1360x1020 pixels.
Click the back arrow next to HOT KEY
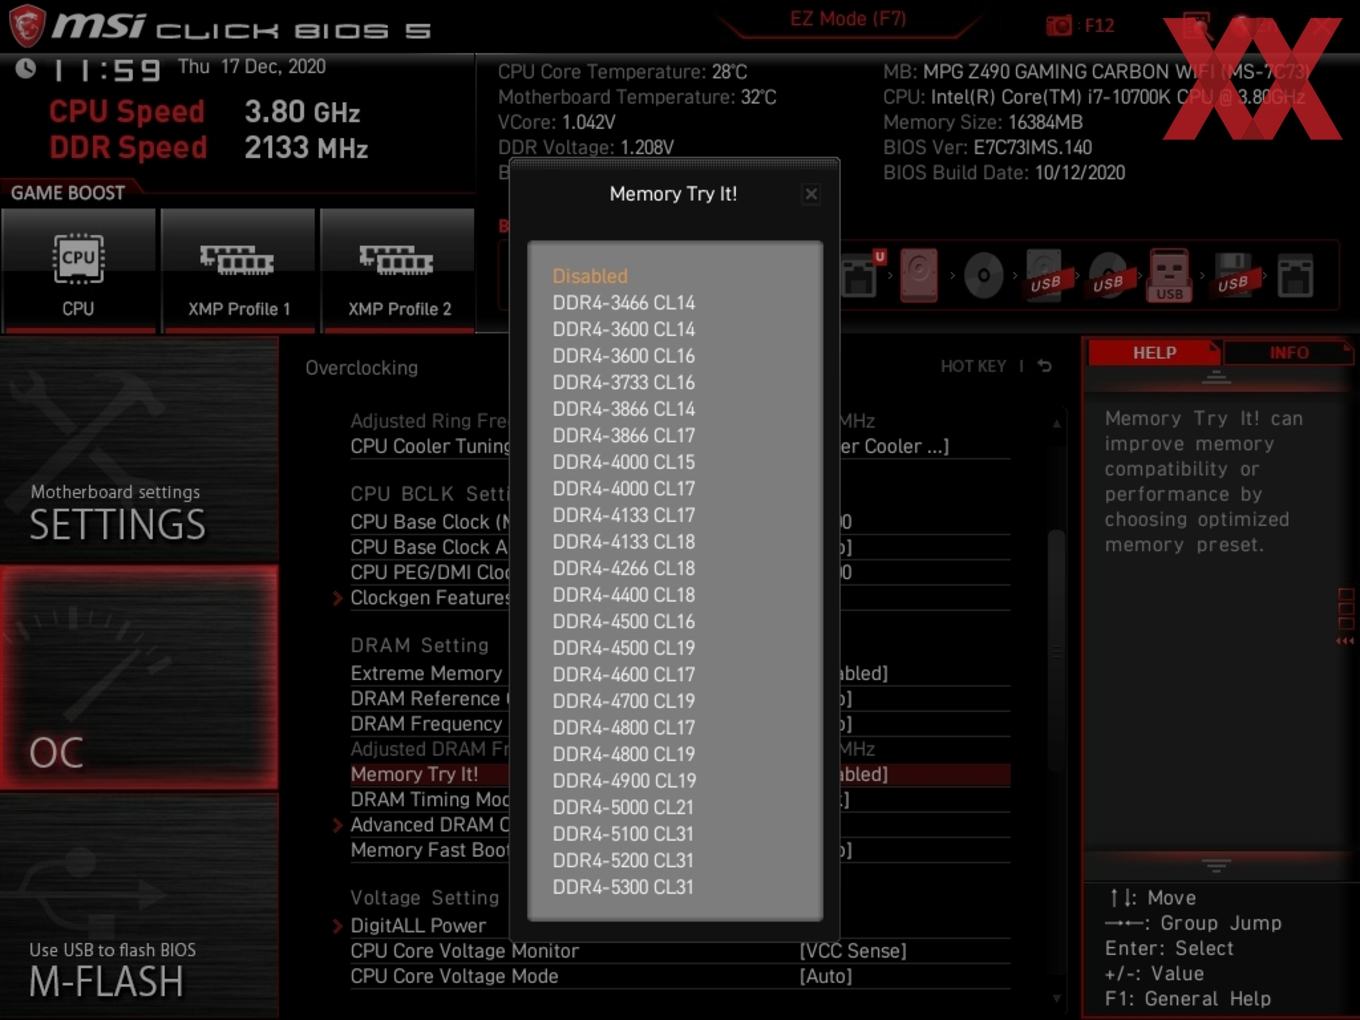pyautogui.click(x=1044, y=366)
